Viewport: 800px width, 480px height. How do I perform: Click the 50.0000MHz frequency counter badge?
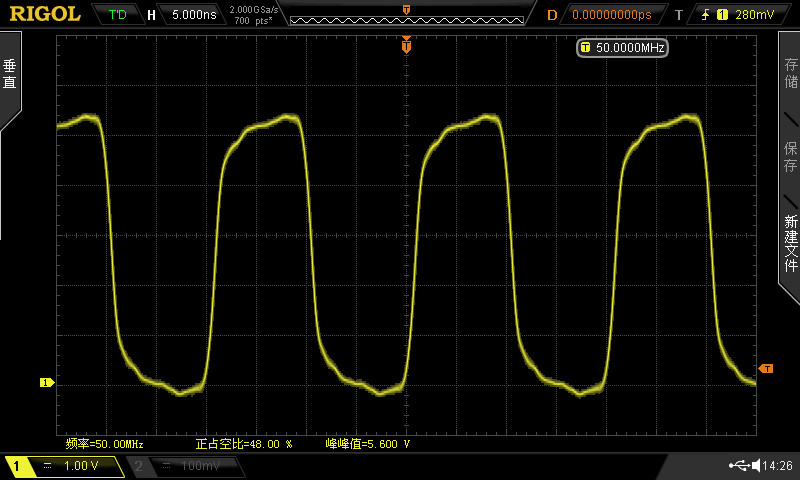click(622, 48)
